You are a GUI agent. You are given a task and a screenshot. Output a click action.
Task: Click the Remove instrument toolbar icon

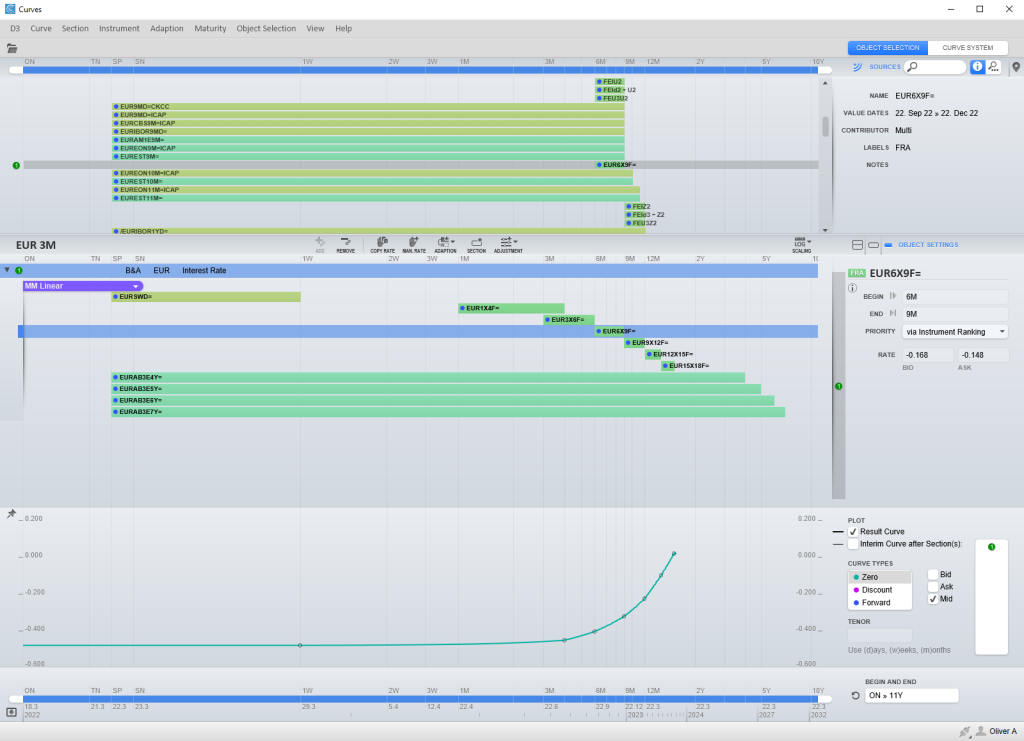coord(345,243)
